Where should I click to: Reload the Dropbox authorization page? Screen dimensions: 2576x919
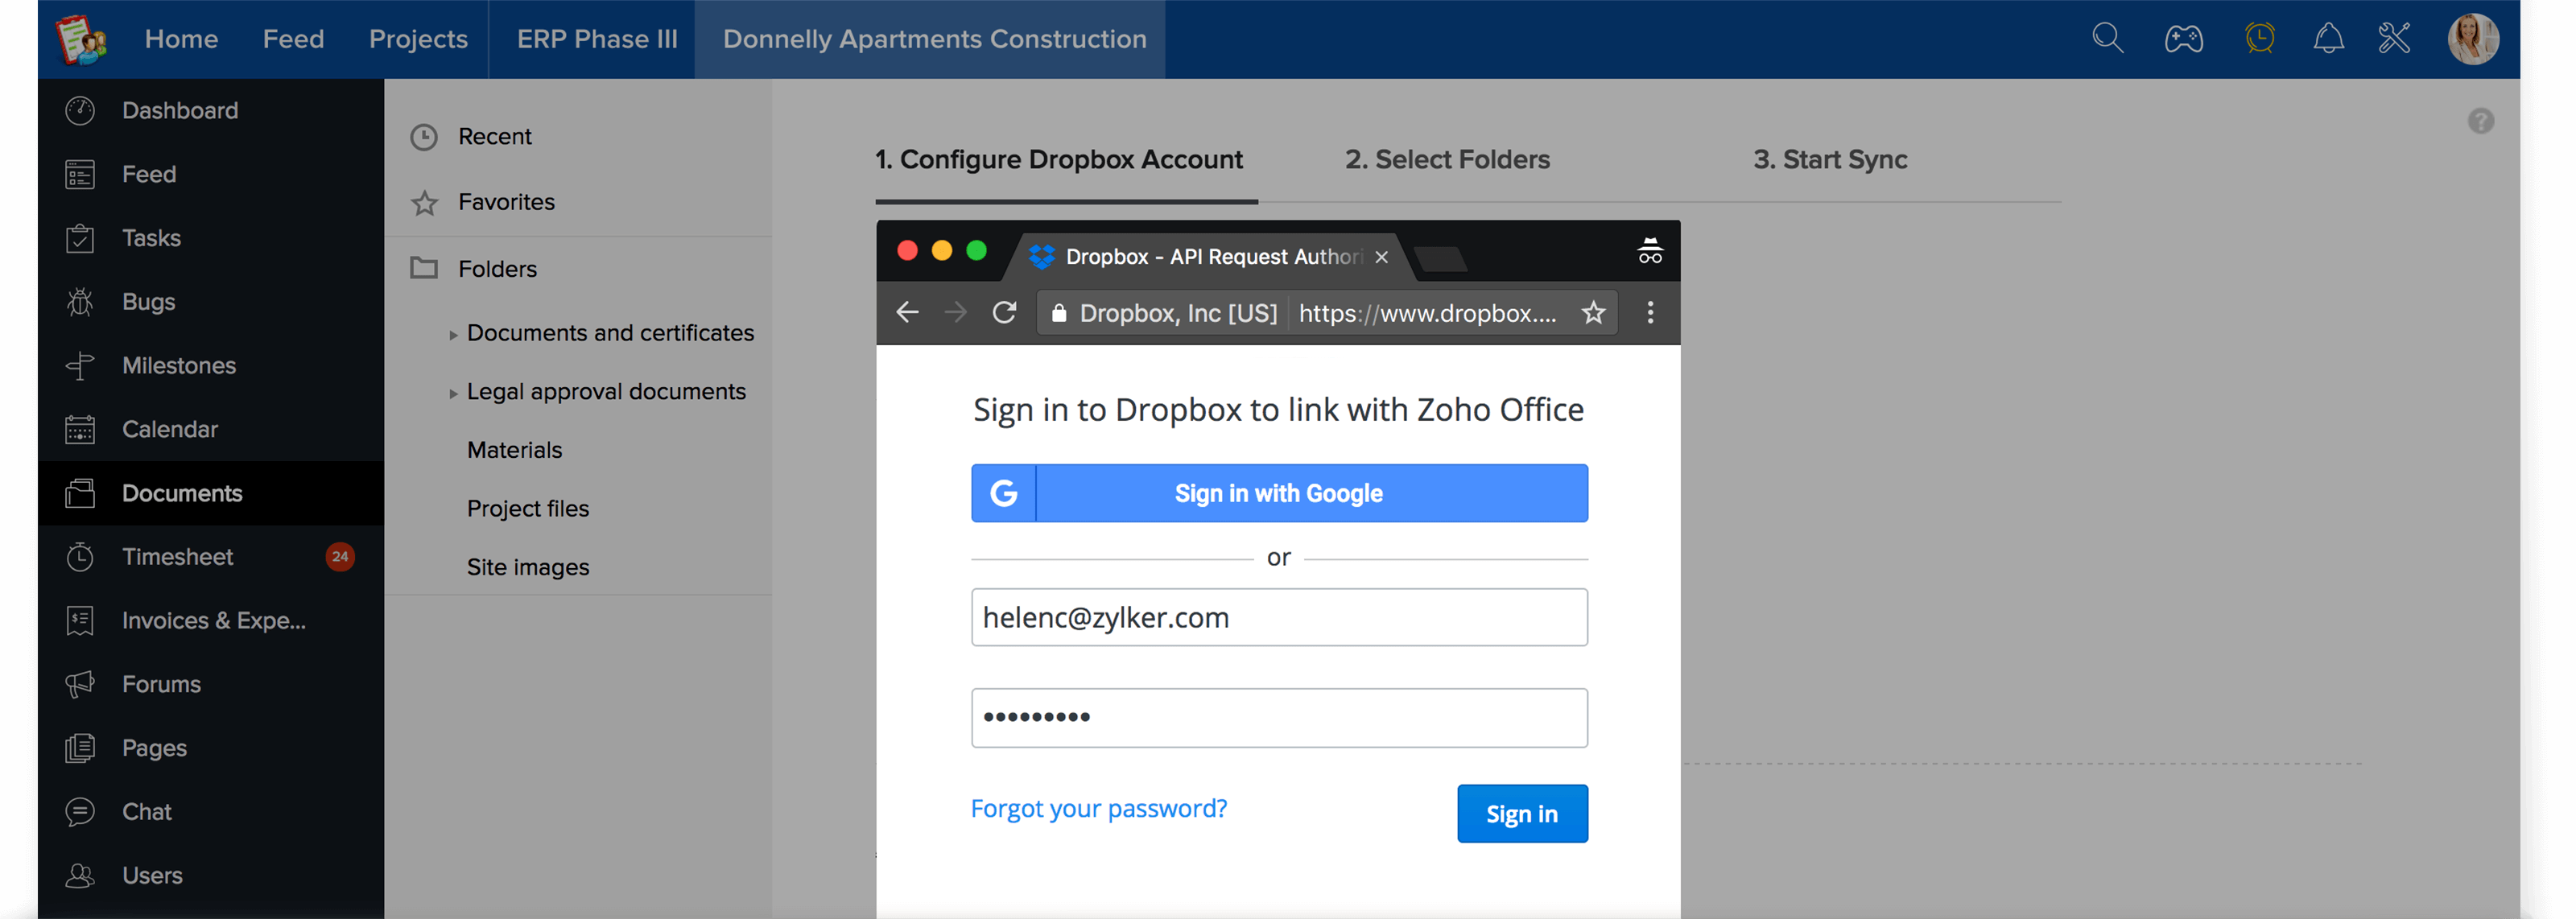(x=1004, y=313)
